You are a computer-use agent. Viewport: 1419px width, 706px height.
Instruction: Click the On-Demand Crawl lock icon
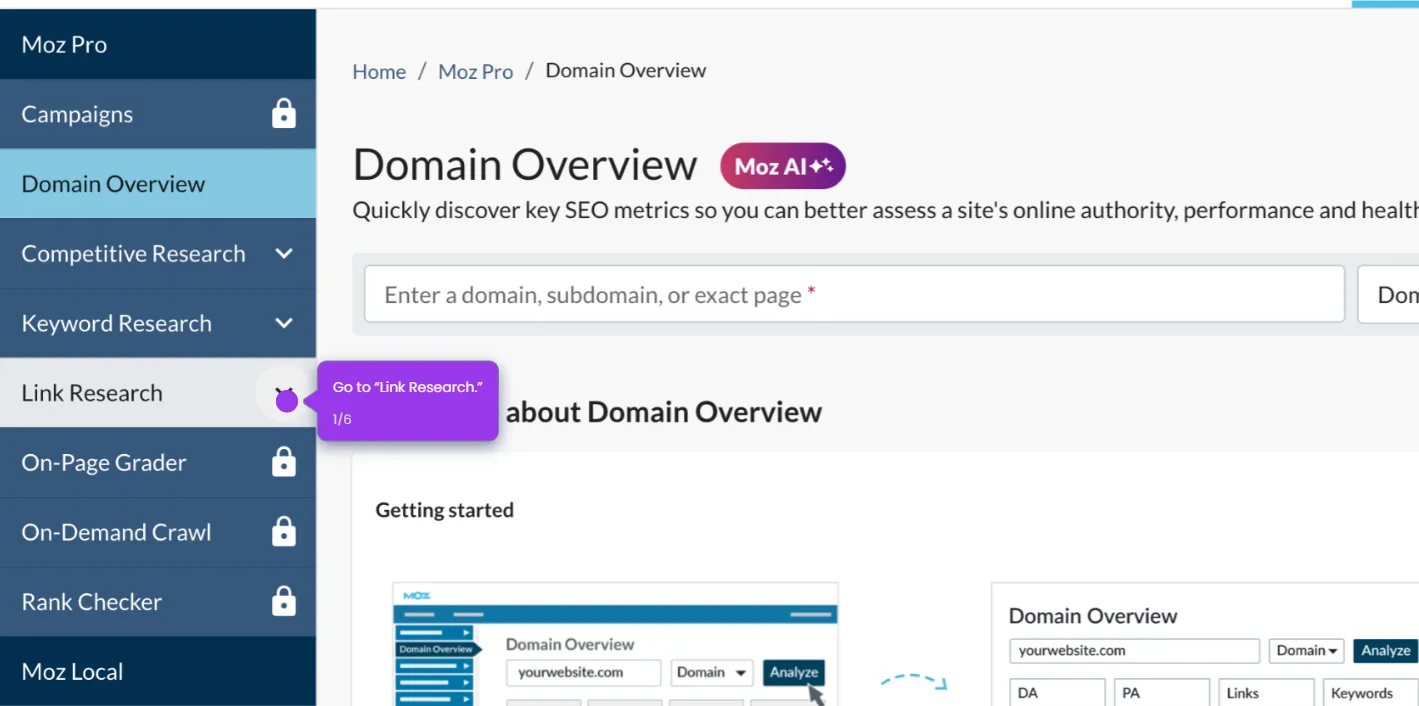(x=284, y=531)
